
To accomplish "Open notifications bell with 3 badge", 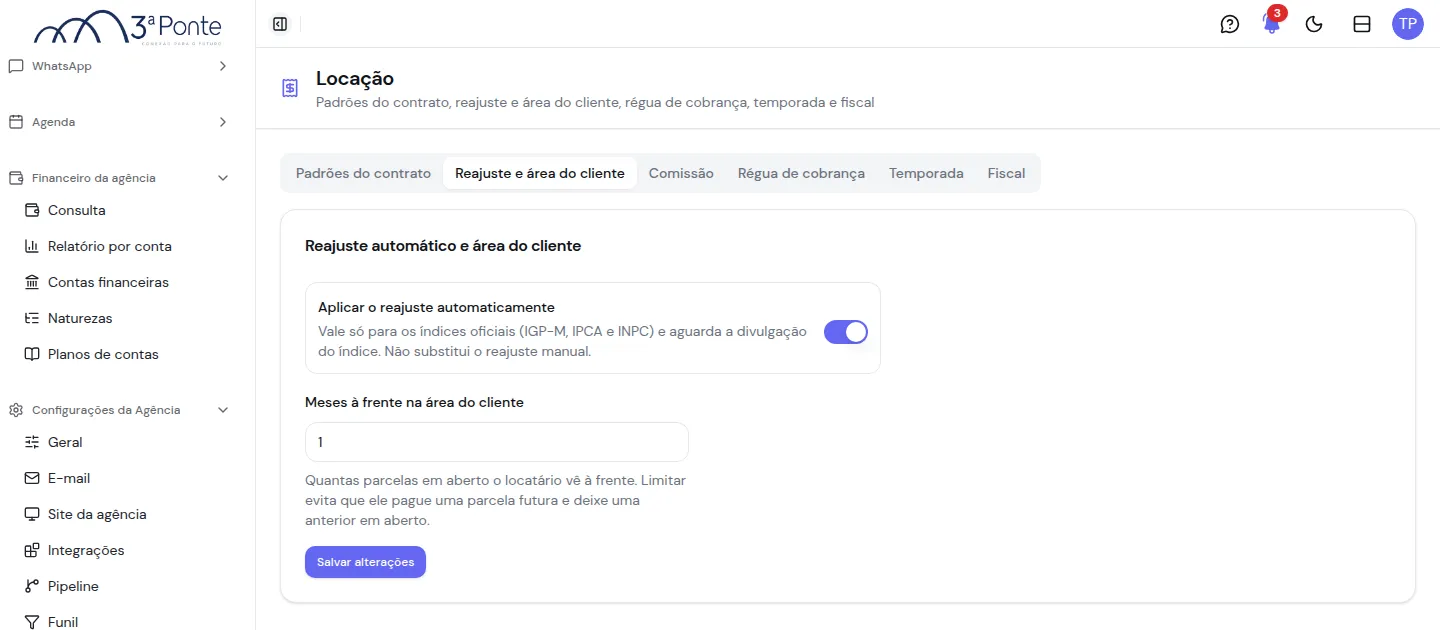I will [x=1272, y=23].
